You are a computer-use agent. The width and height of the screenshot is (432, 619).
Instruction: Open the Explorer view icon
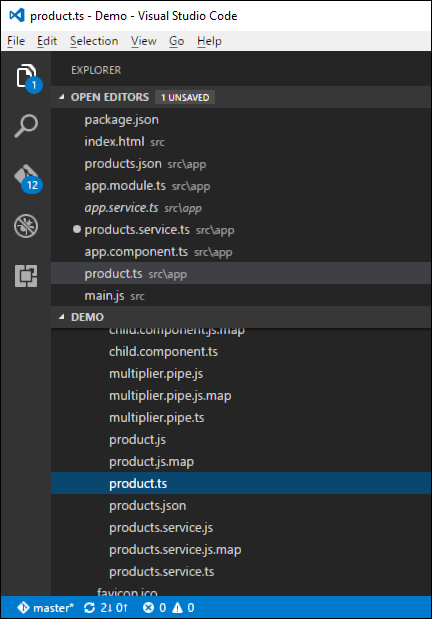26,77
